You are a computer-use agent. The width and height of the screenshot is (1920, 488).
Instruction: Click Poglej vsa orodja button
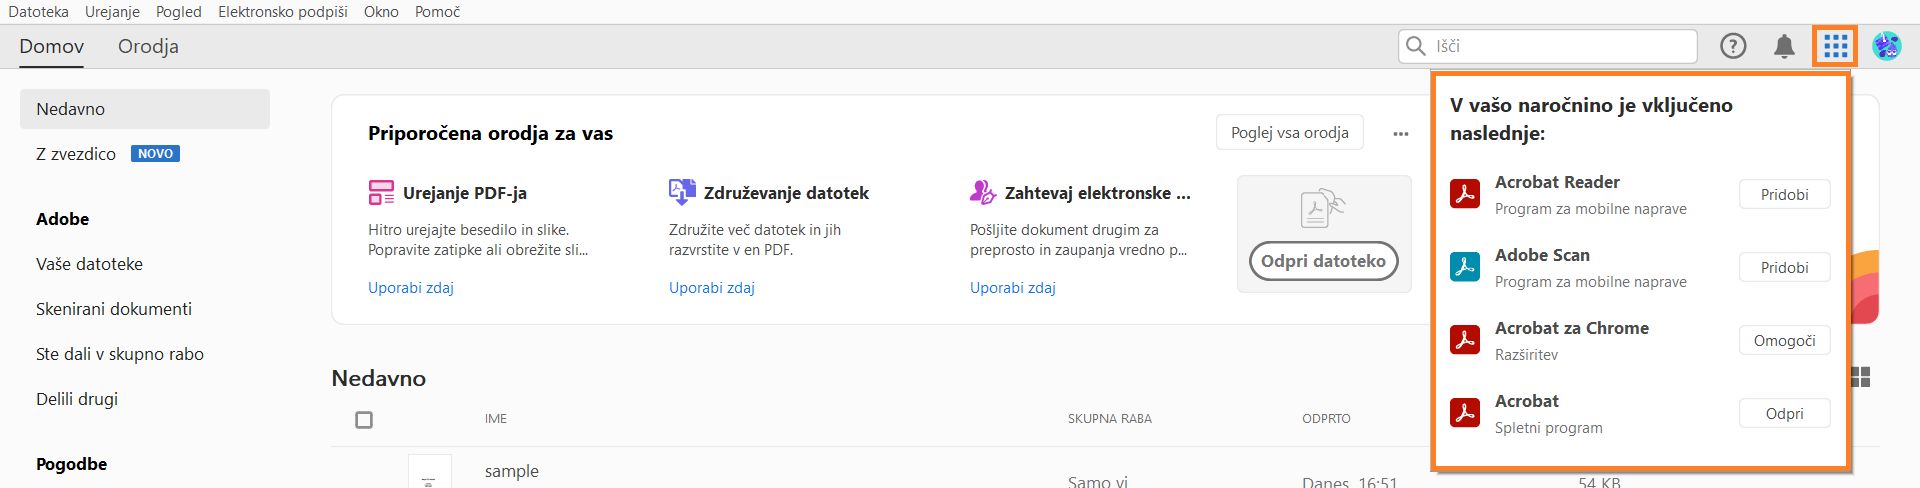tap(1290, 132)
